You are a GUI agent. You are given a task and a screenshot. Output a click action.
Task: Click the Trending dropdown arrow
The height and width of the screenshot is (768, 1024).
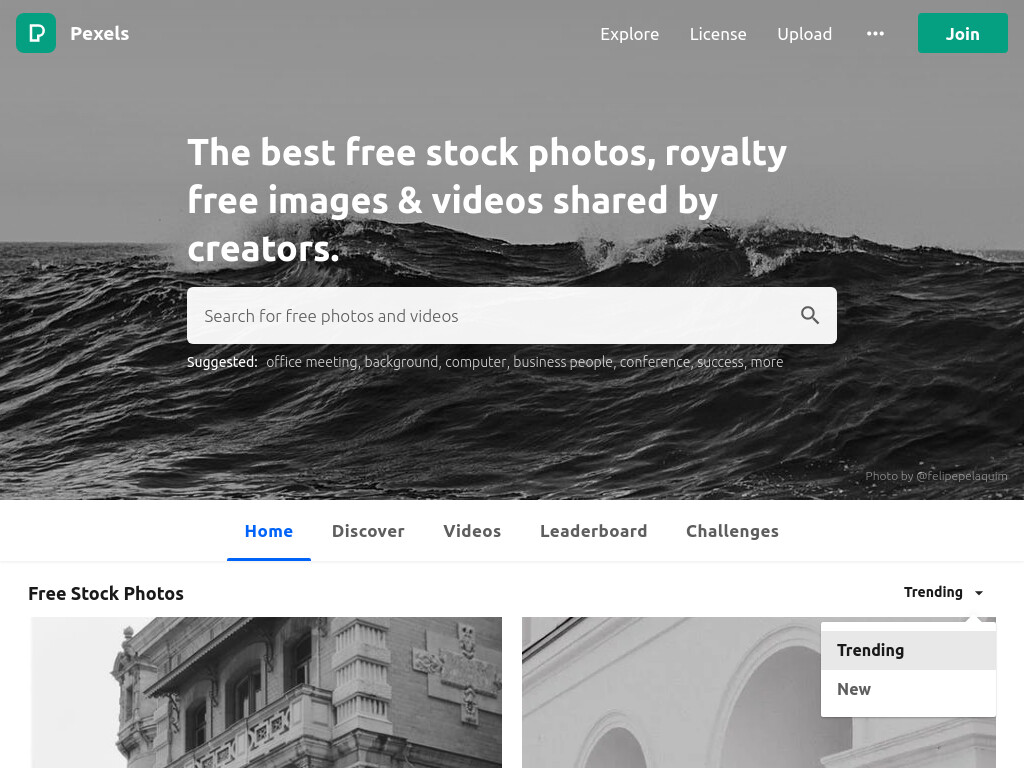pyautogui.click(x=979, y=593)
